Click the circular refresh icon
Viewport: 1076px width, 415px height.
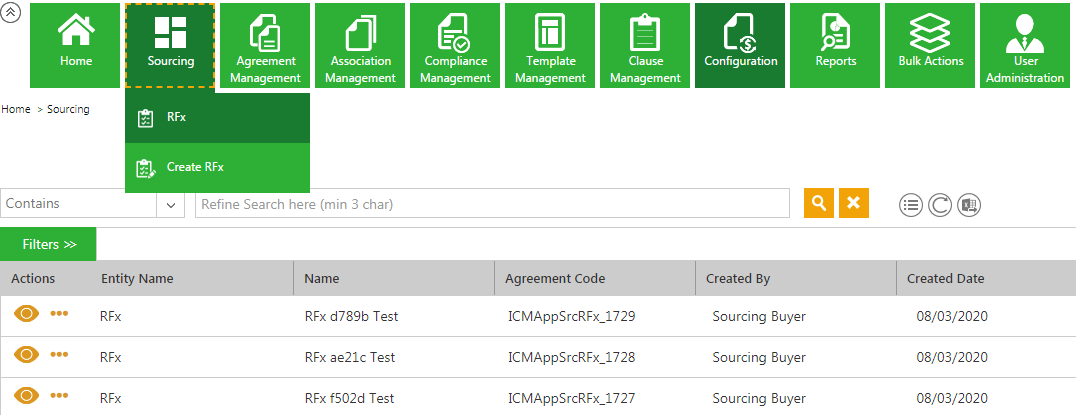939,205
